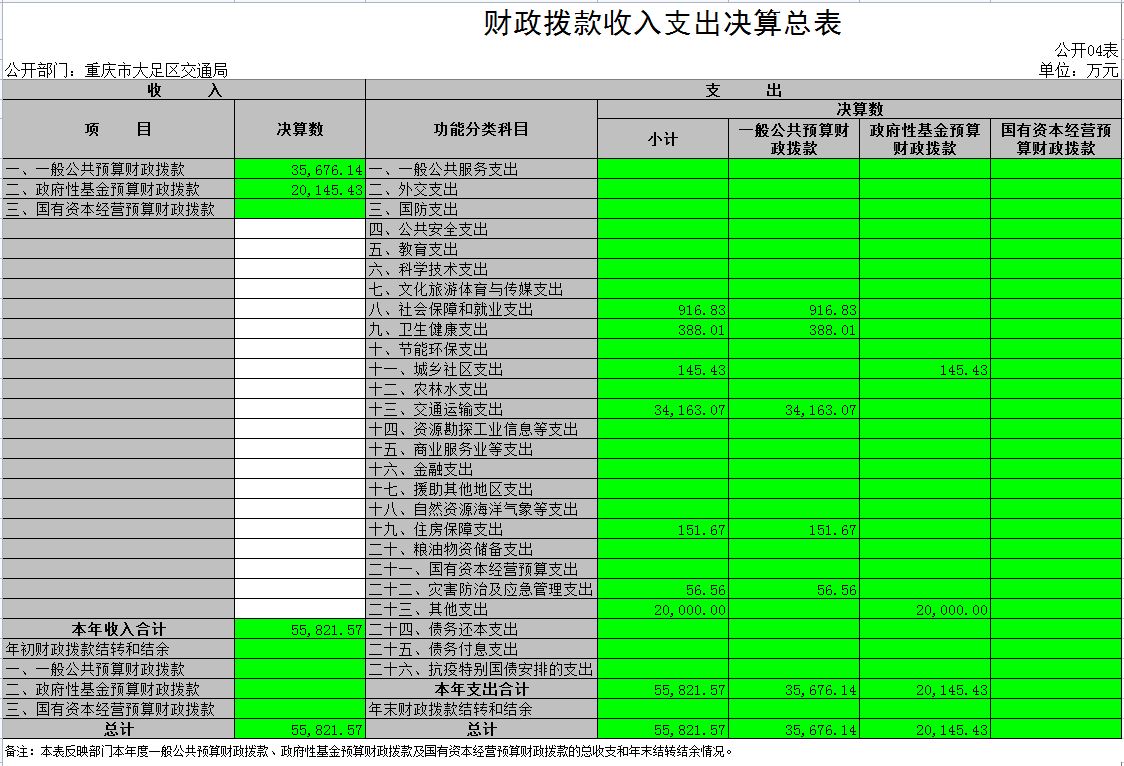Select the left-hand 总计 label cell

pos(118,729)
